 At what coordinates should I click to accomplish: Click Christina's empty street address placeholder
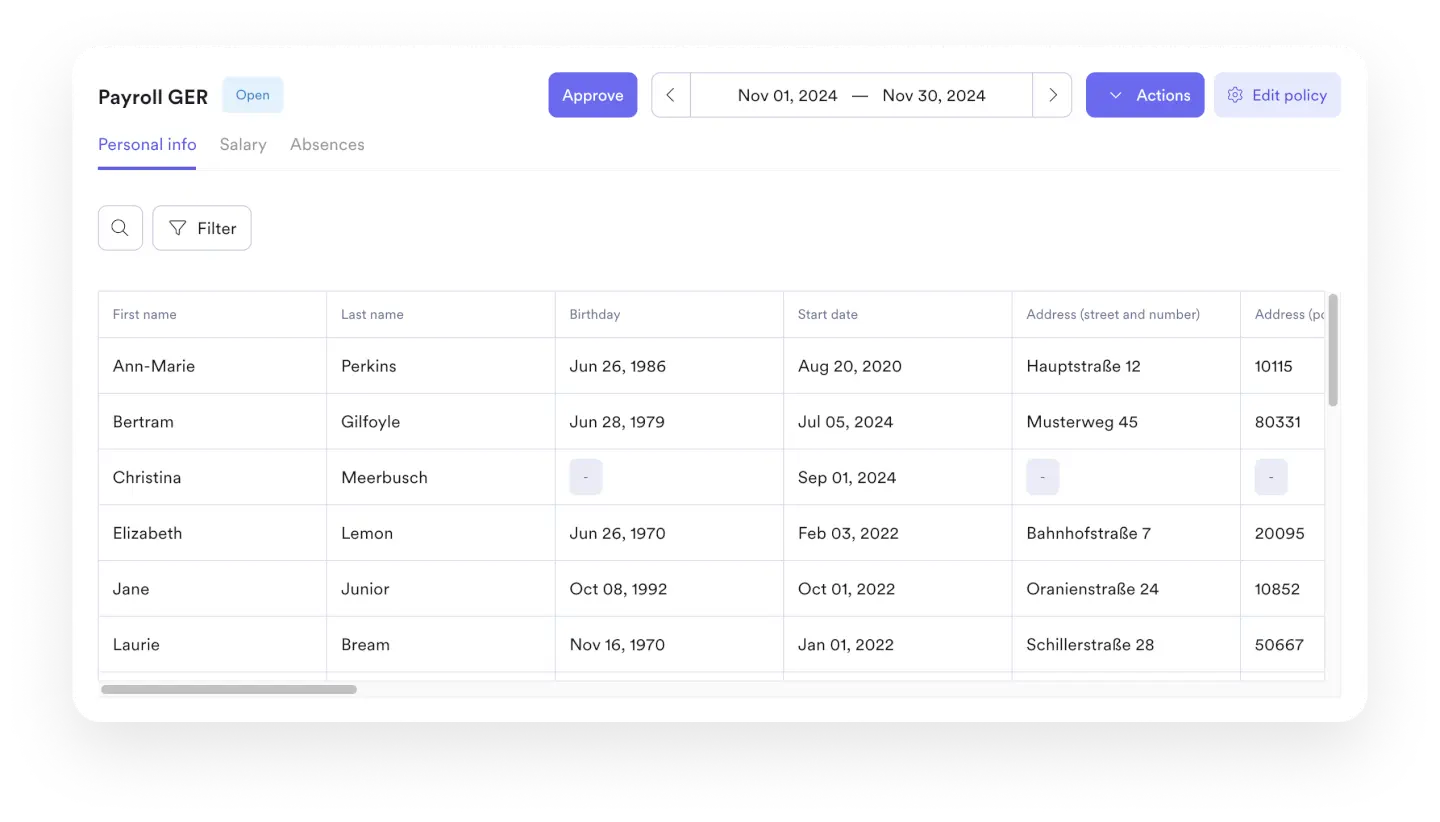tap(1043, 477)
